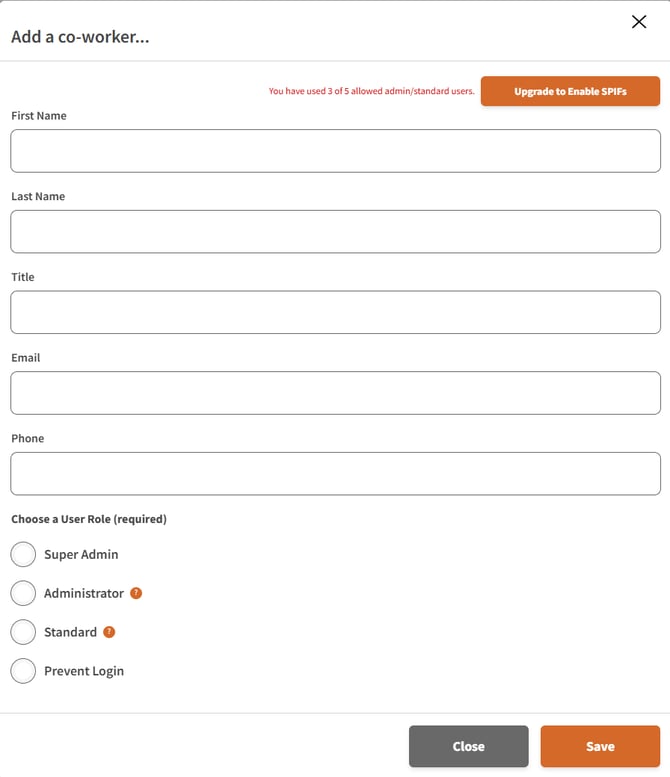Choose the Administrator radio option
Image resolution: width=670 pixels, height=777 pixels.
(23, 593)
